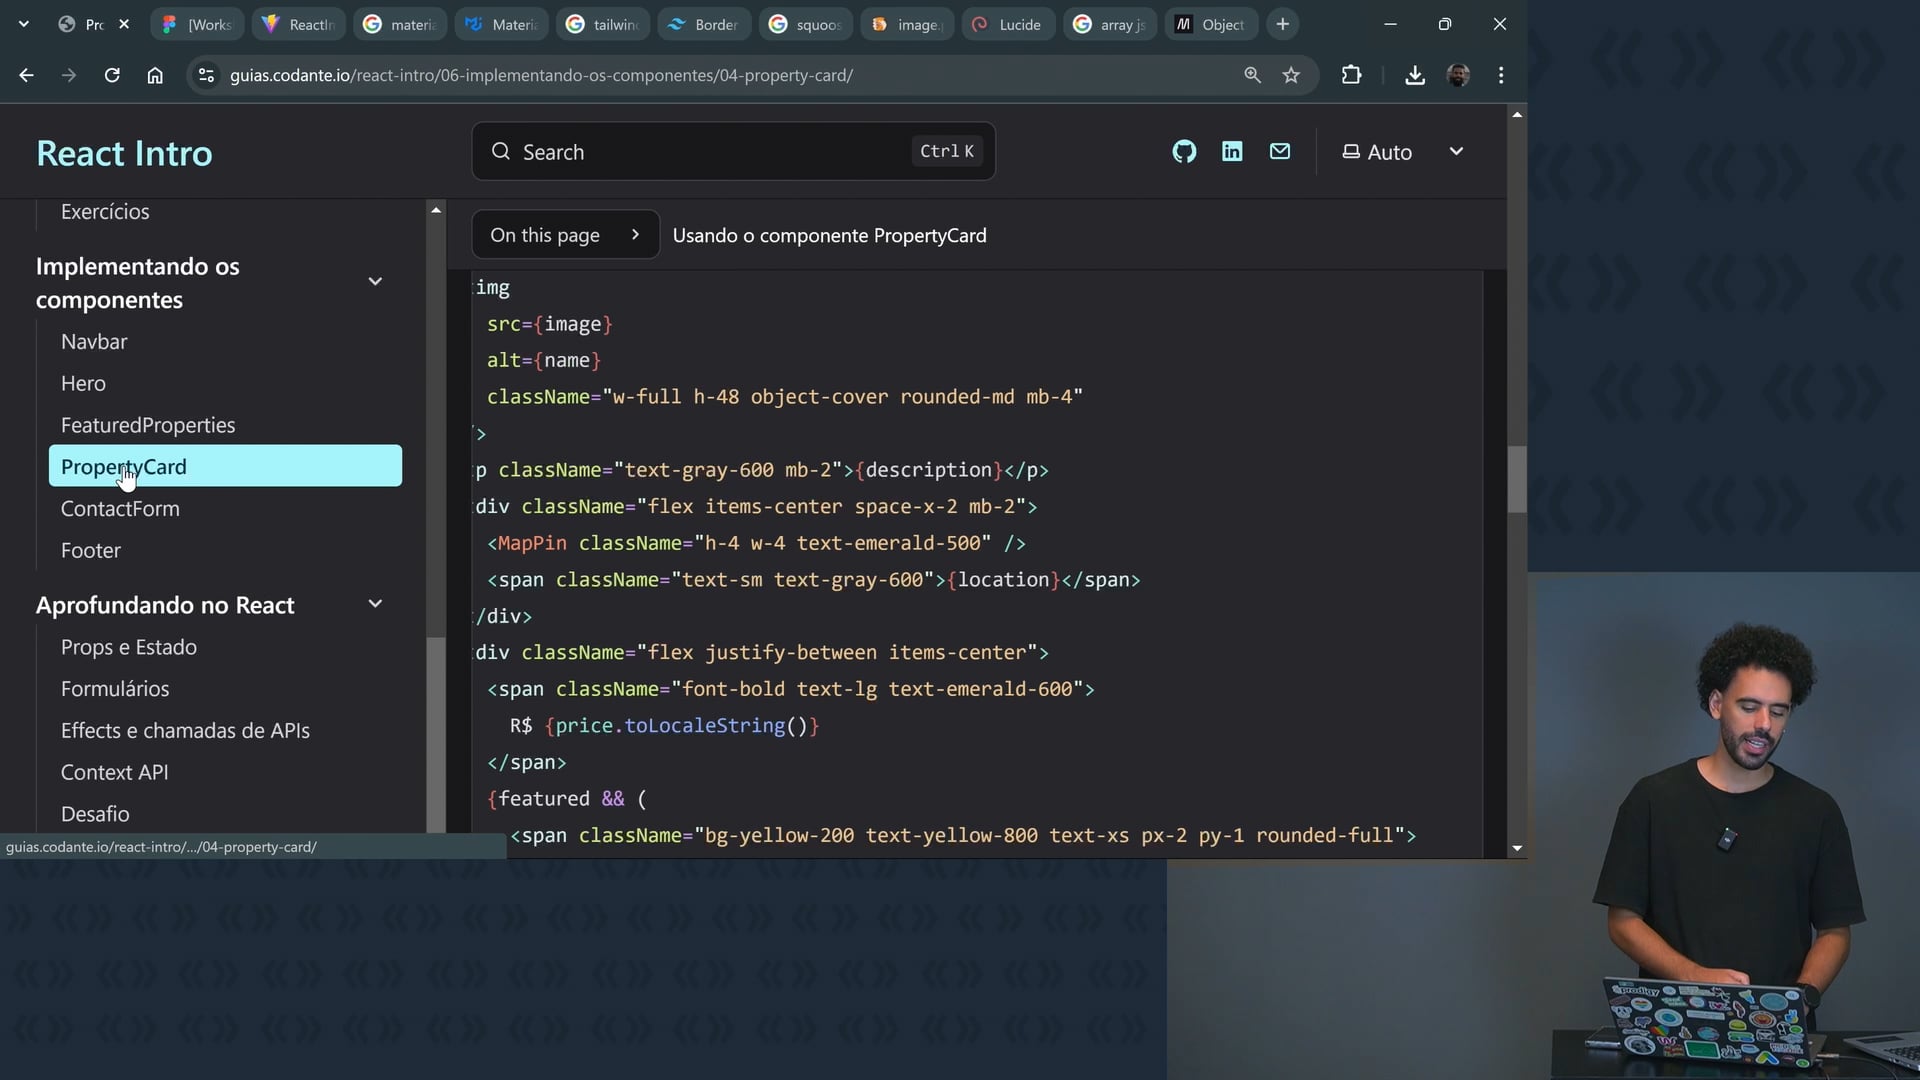
Task: Switch to the Border browser tab
Action: pyautogui.click(x=705, y=24)
